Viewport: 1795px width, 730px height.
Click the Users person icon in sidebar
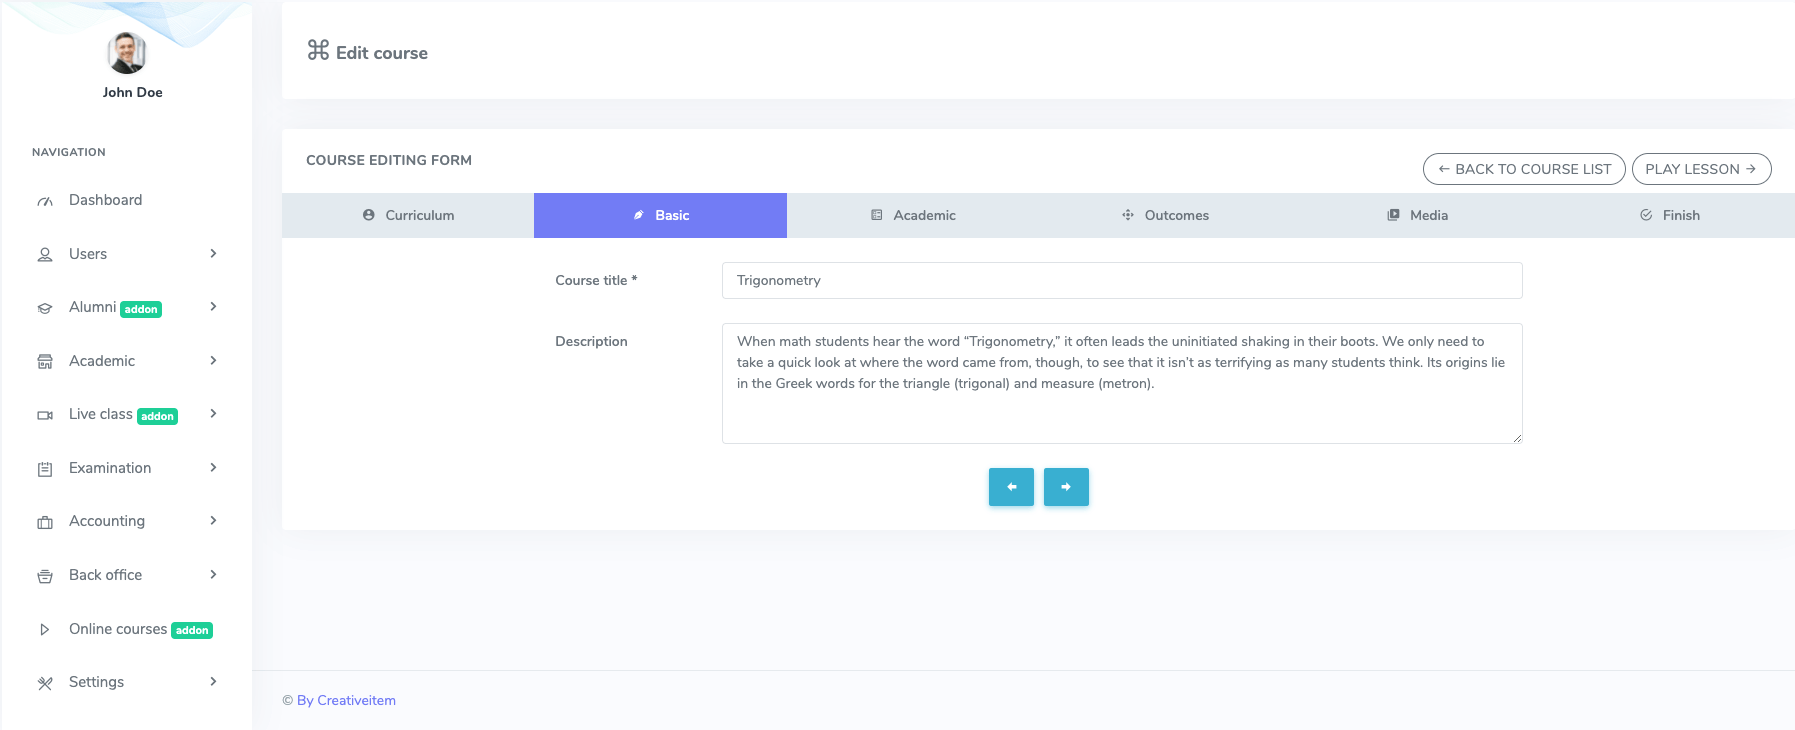pyautogui.click(x=45, y=255)
